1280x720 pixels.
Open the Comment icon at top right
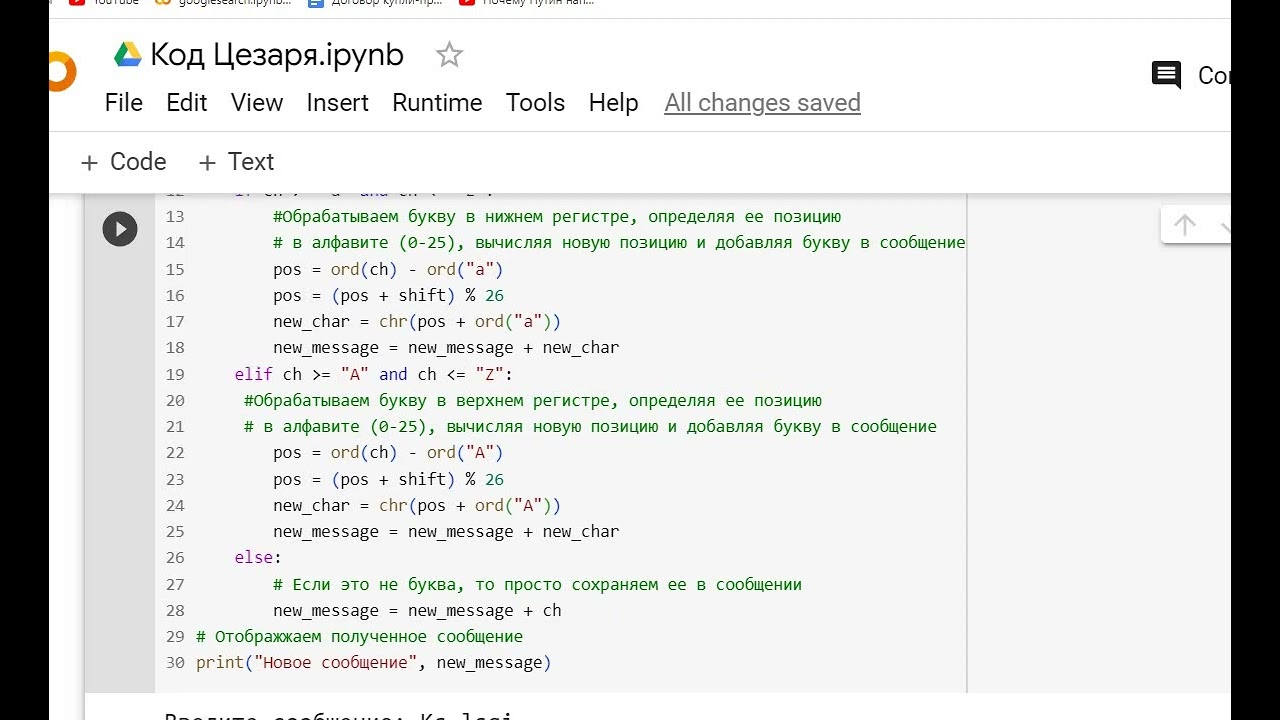pos(1166,75)
